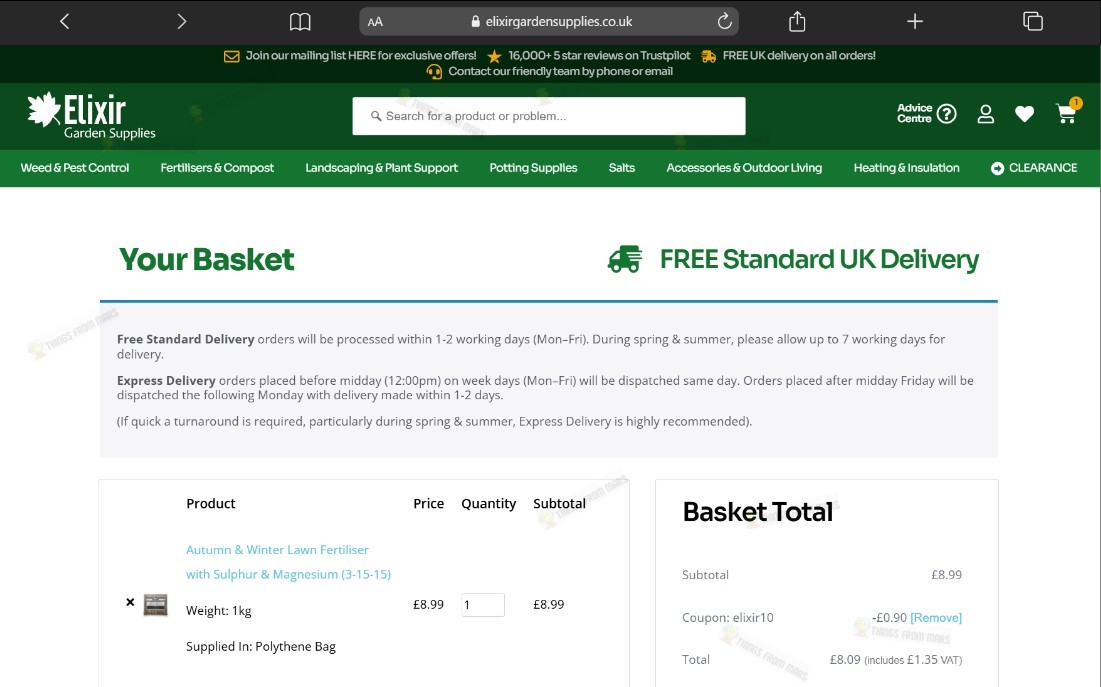Viewport: 1101px width, 687px height.
Task: Open Weed & Pest Control menu
Action: 75,168
